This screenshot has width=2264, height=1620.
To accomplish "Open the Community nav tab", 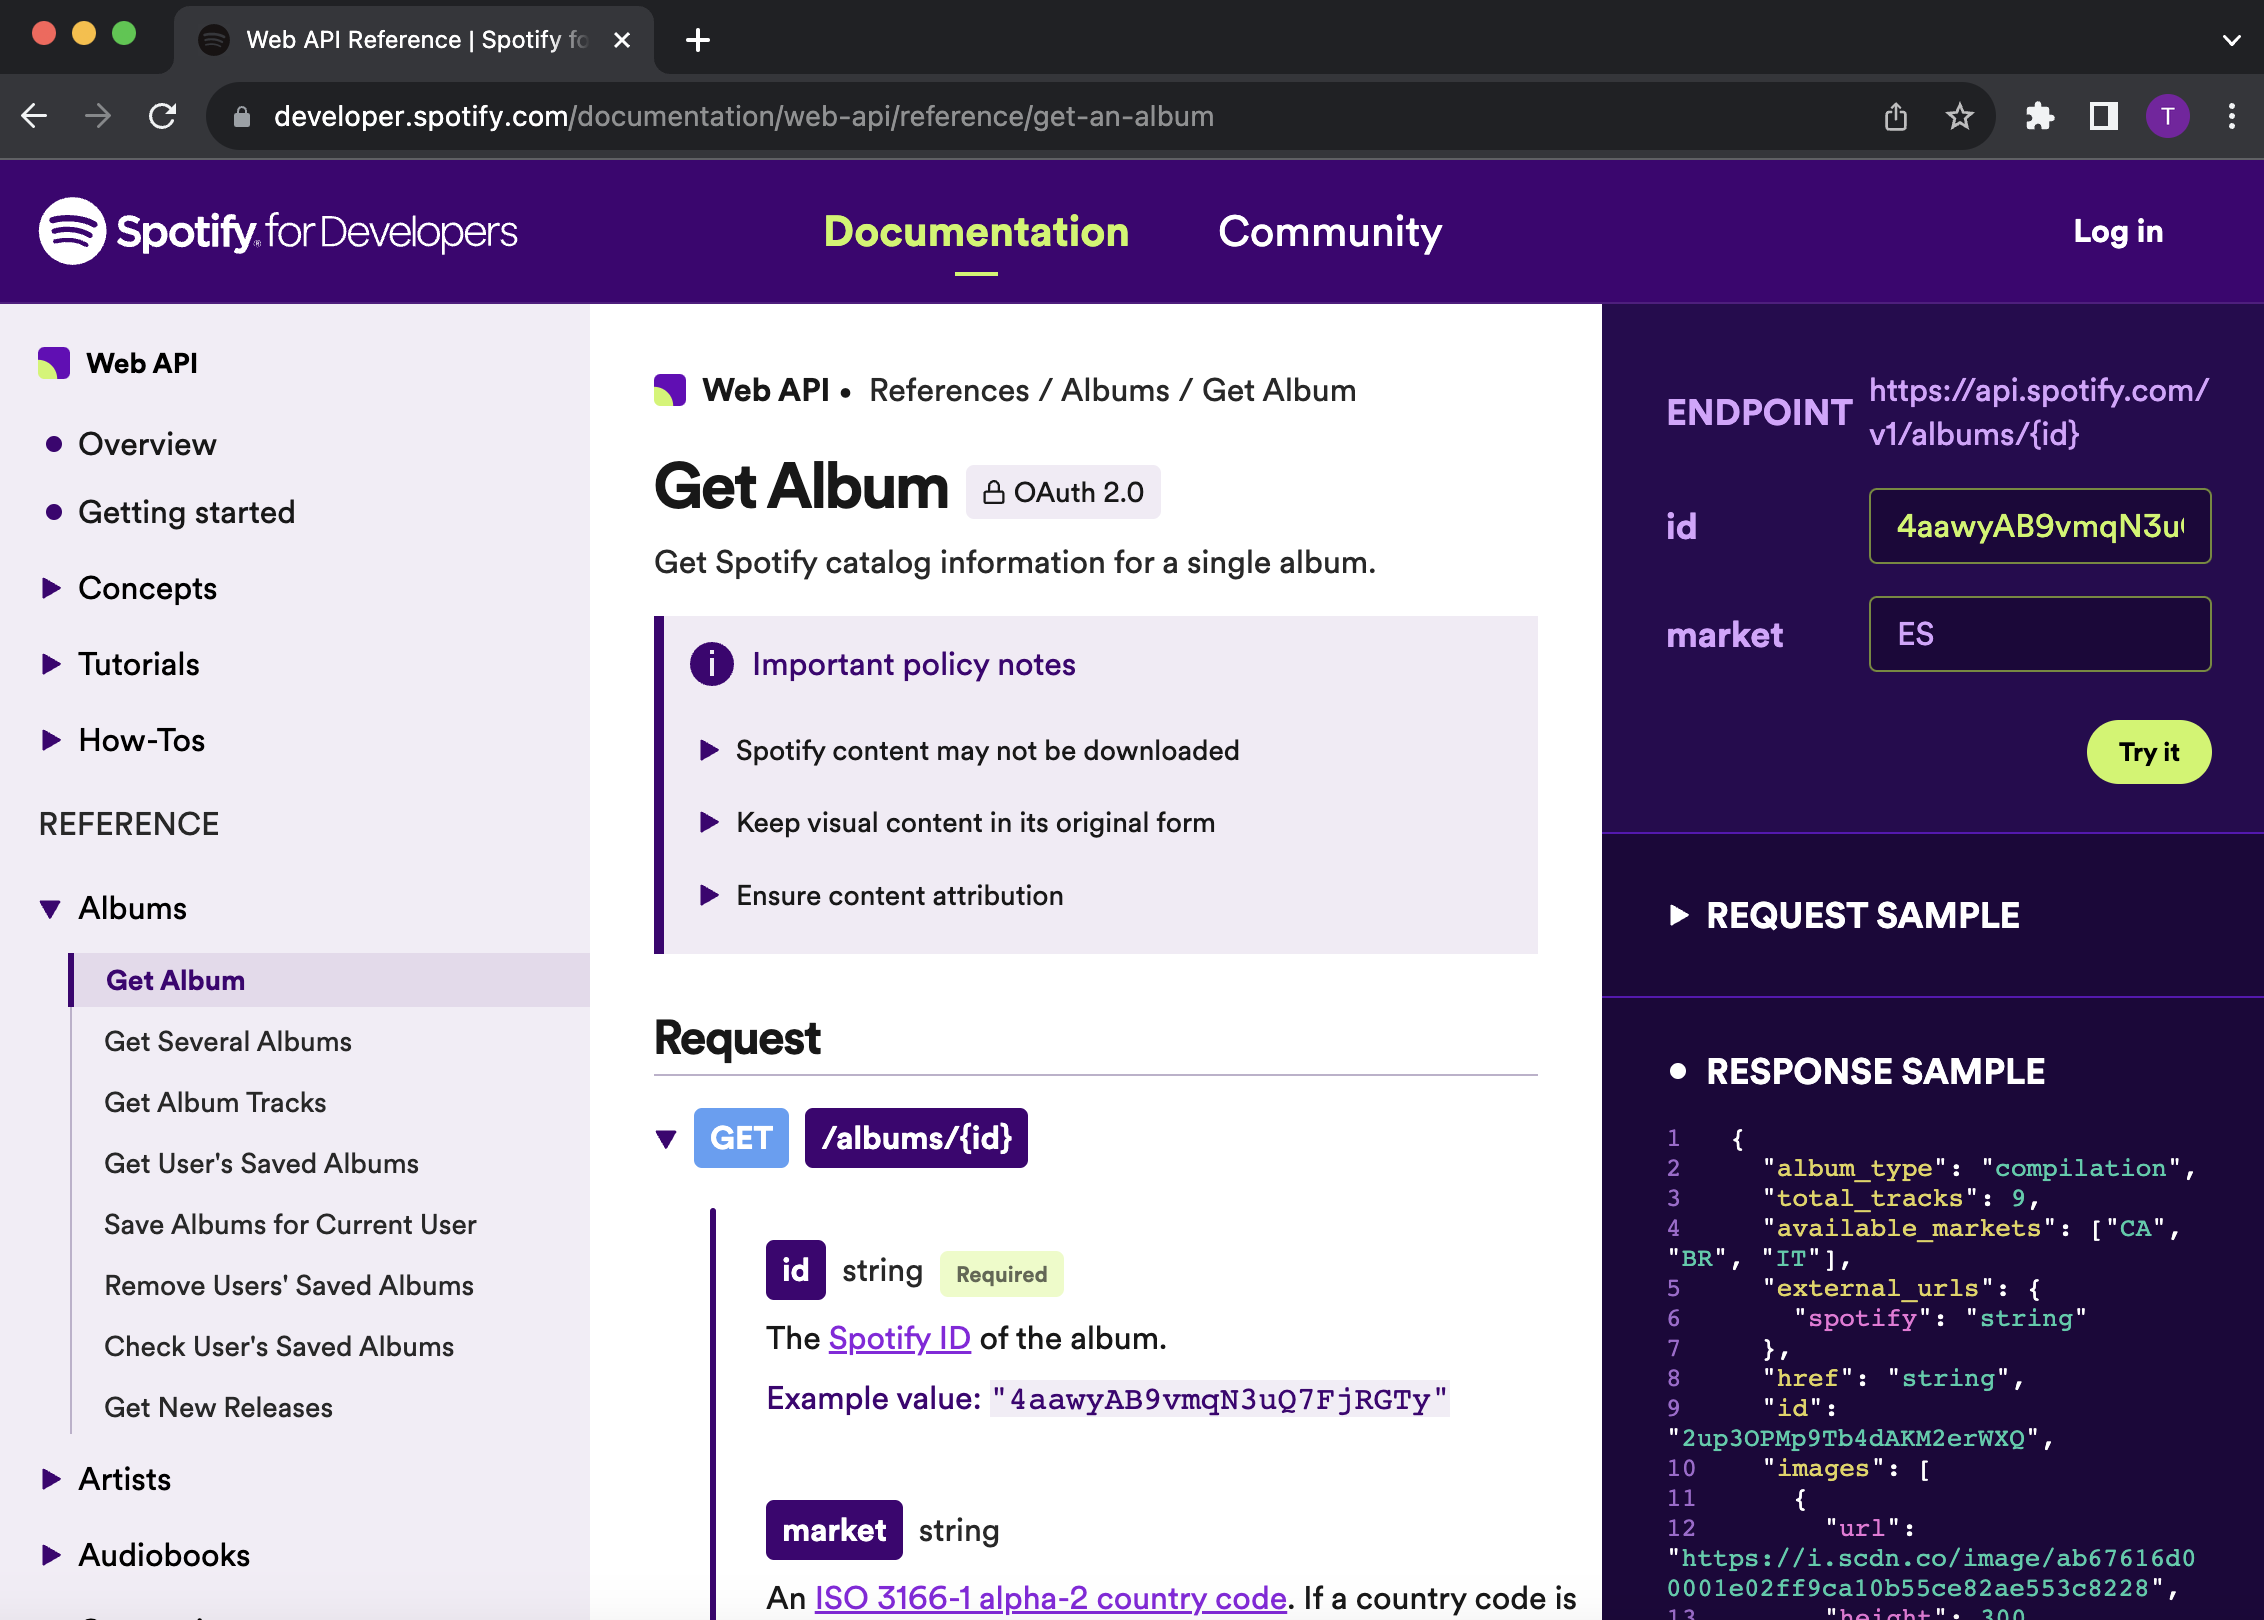I will 1329,232.
